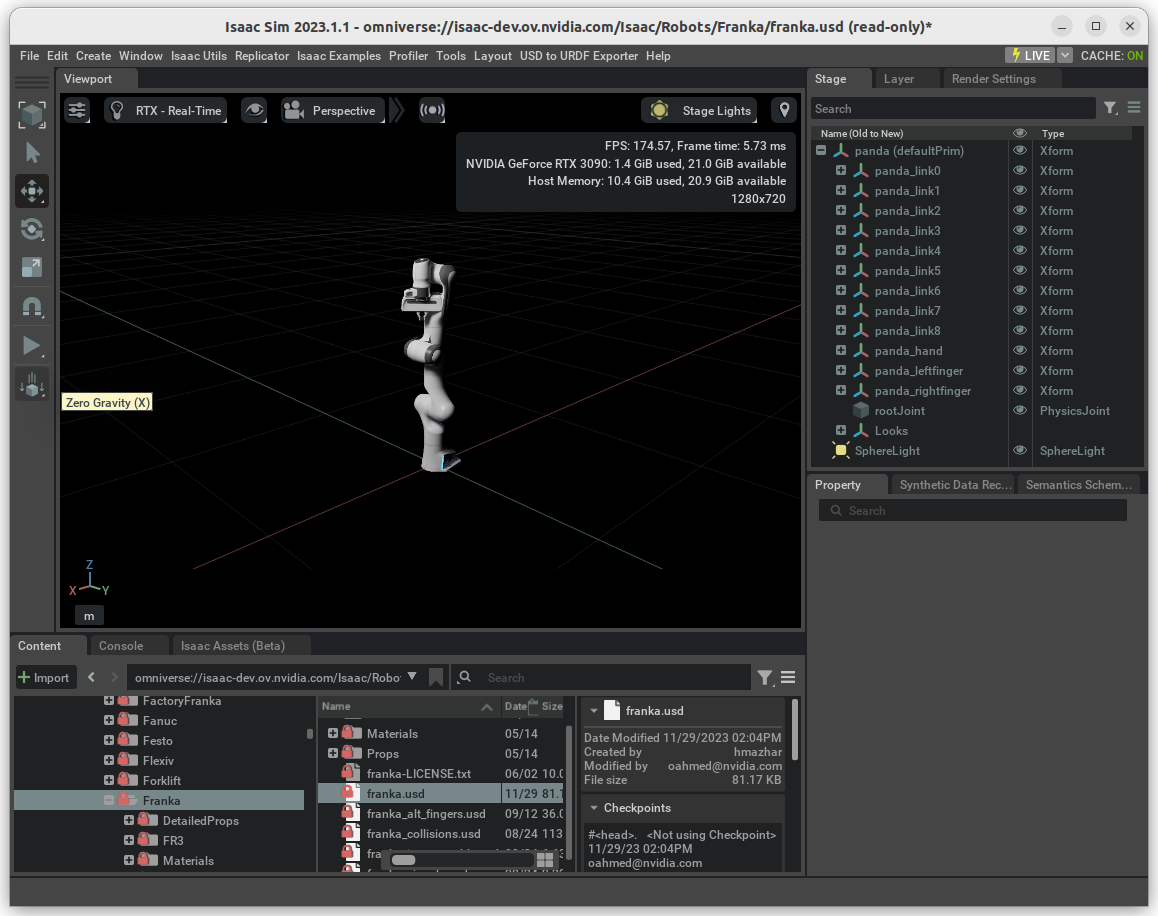Switch to the Console tab
The width and height of the screenshot is (1158, 916).
(x=121, y=646)
